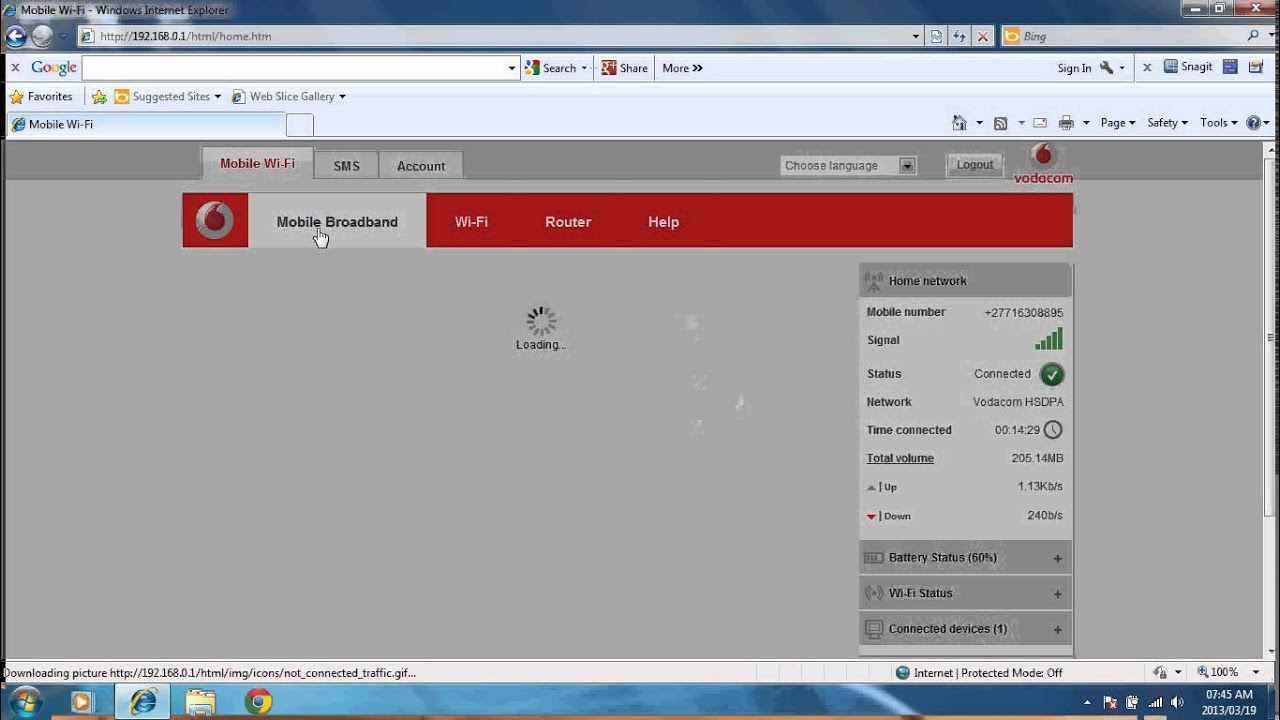1280x720 pixels.
Task: Open the Windows Start button
Action: (25, 701)
